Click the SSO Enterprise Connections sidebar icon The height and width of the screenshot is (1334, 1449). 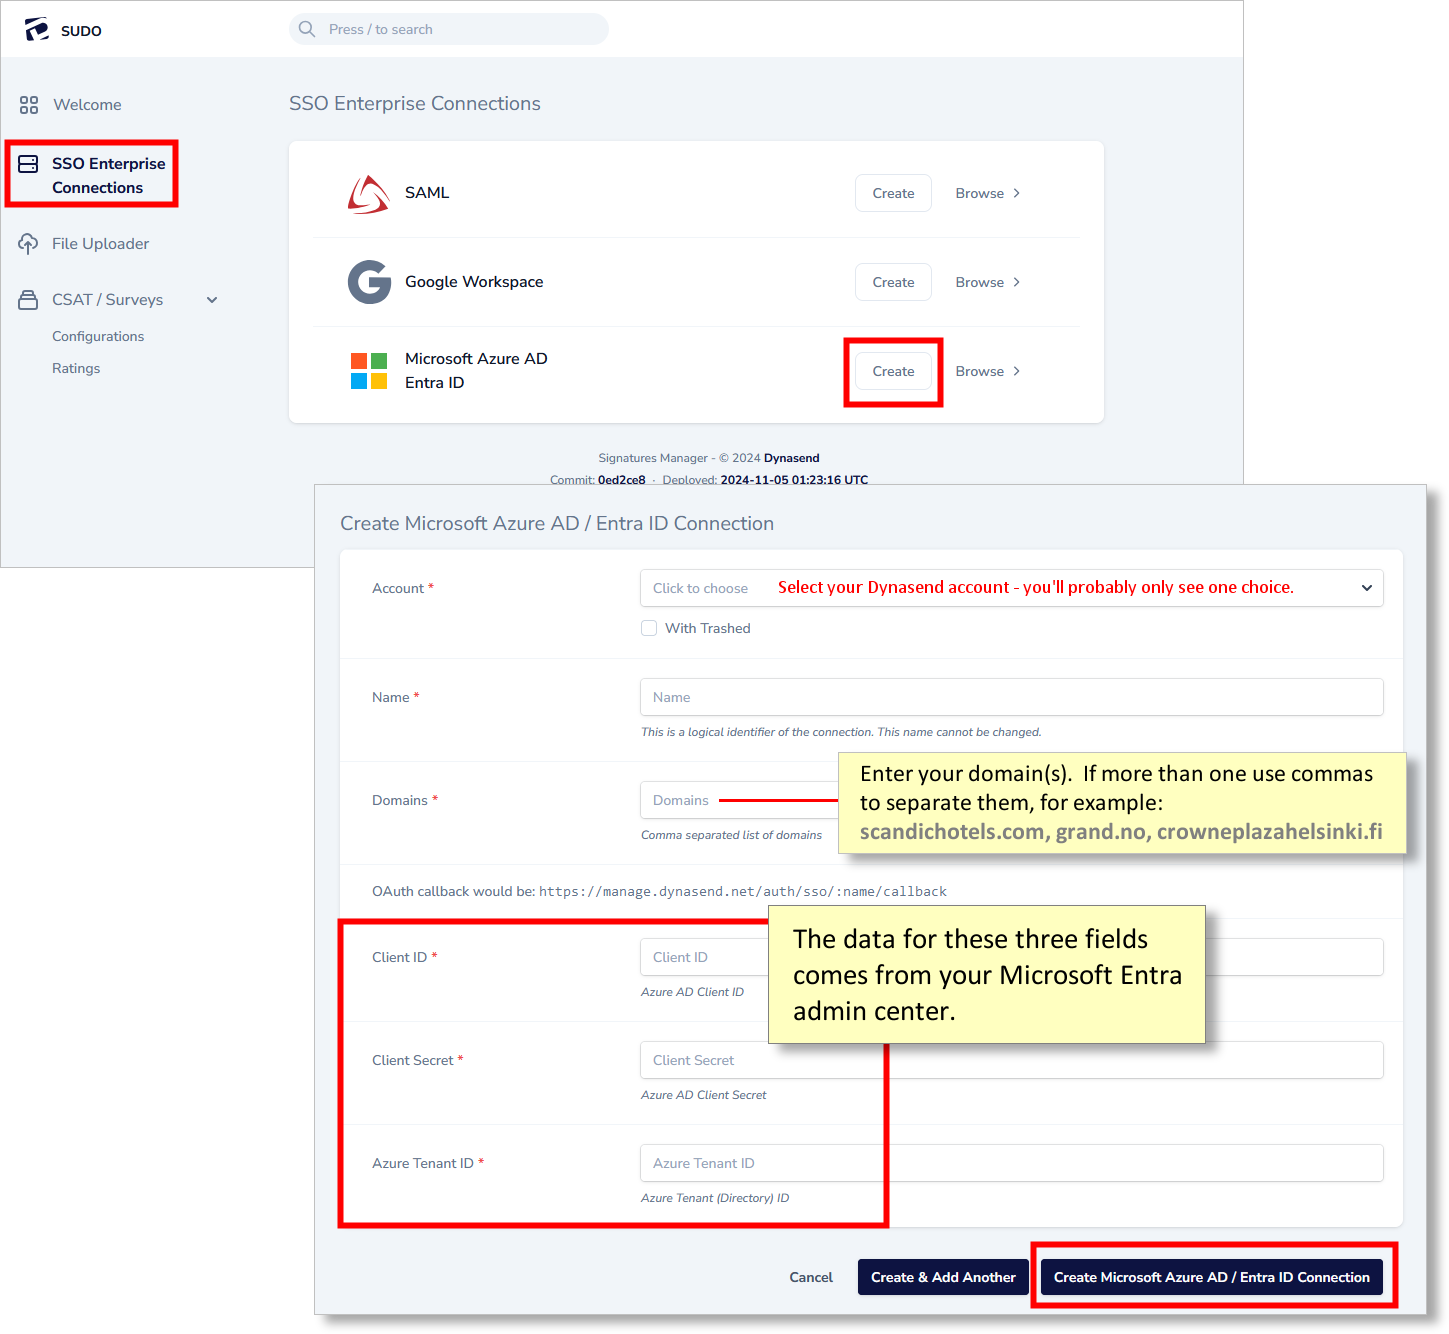28,164
